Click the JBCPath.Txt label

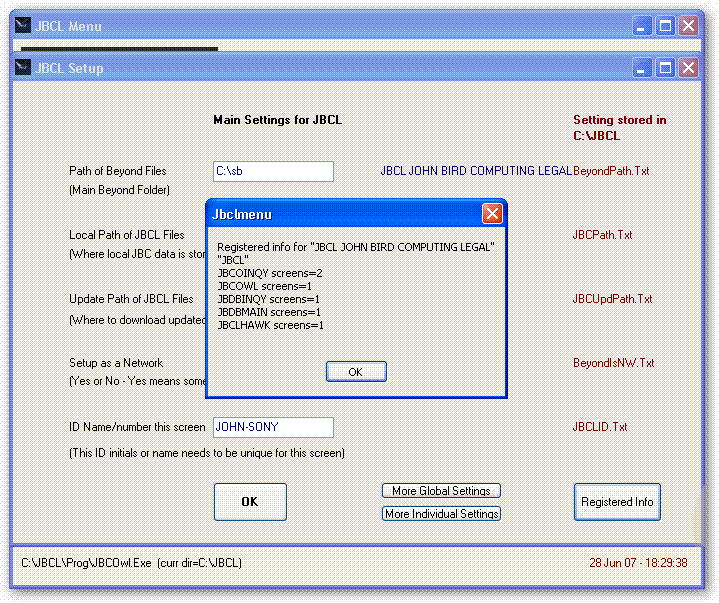coord(603,235)
